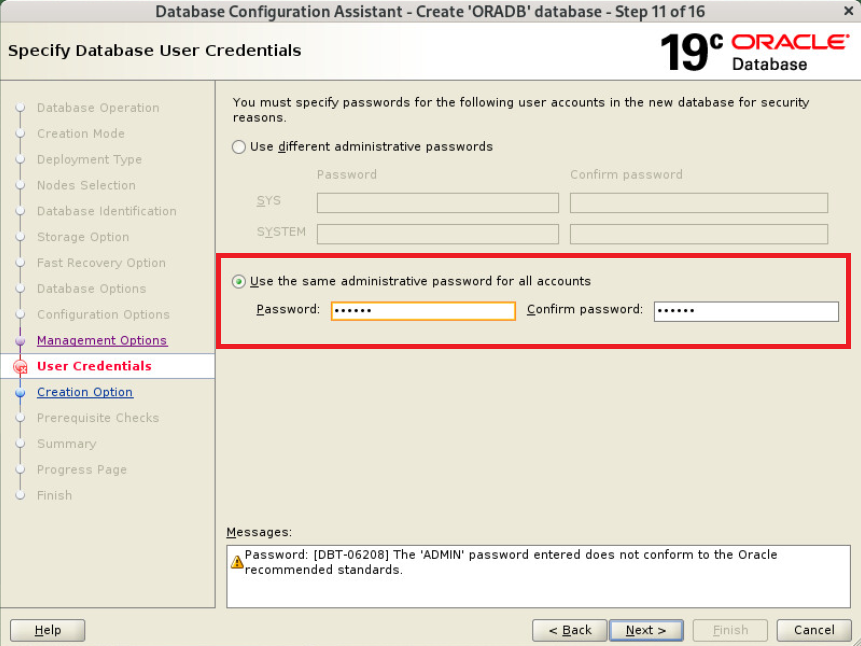The image size is (861, 646).
Task: Click the SYSTEM confirm password field
Action: tap(699, 234)
